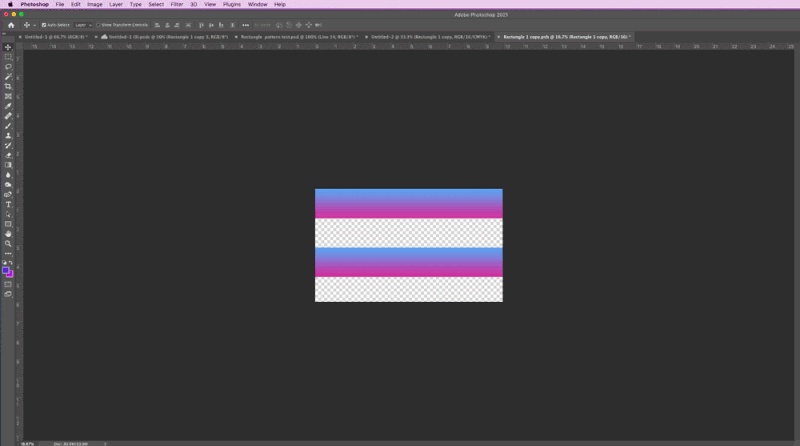This screenshot has width=800, height=446.
Task: Open the Select menu
Action: 156,4
